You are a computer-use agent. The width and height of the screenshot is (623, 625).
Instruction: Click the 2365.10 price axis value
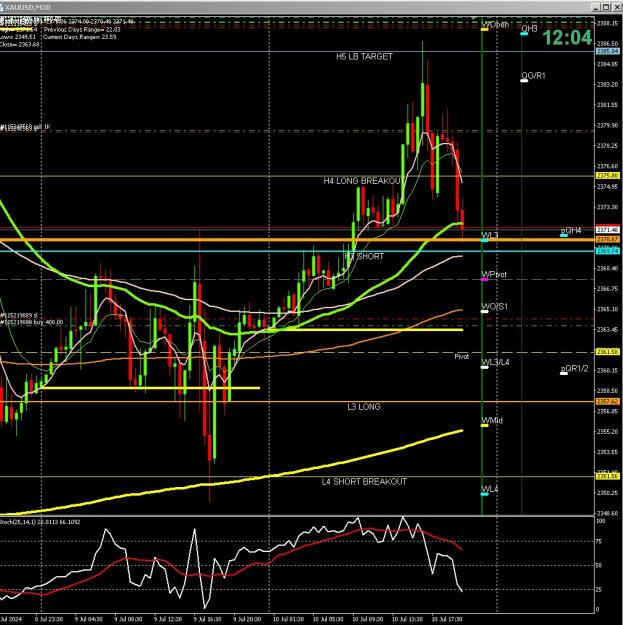[x=607, y=309]
